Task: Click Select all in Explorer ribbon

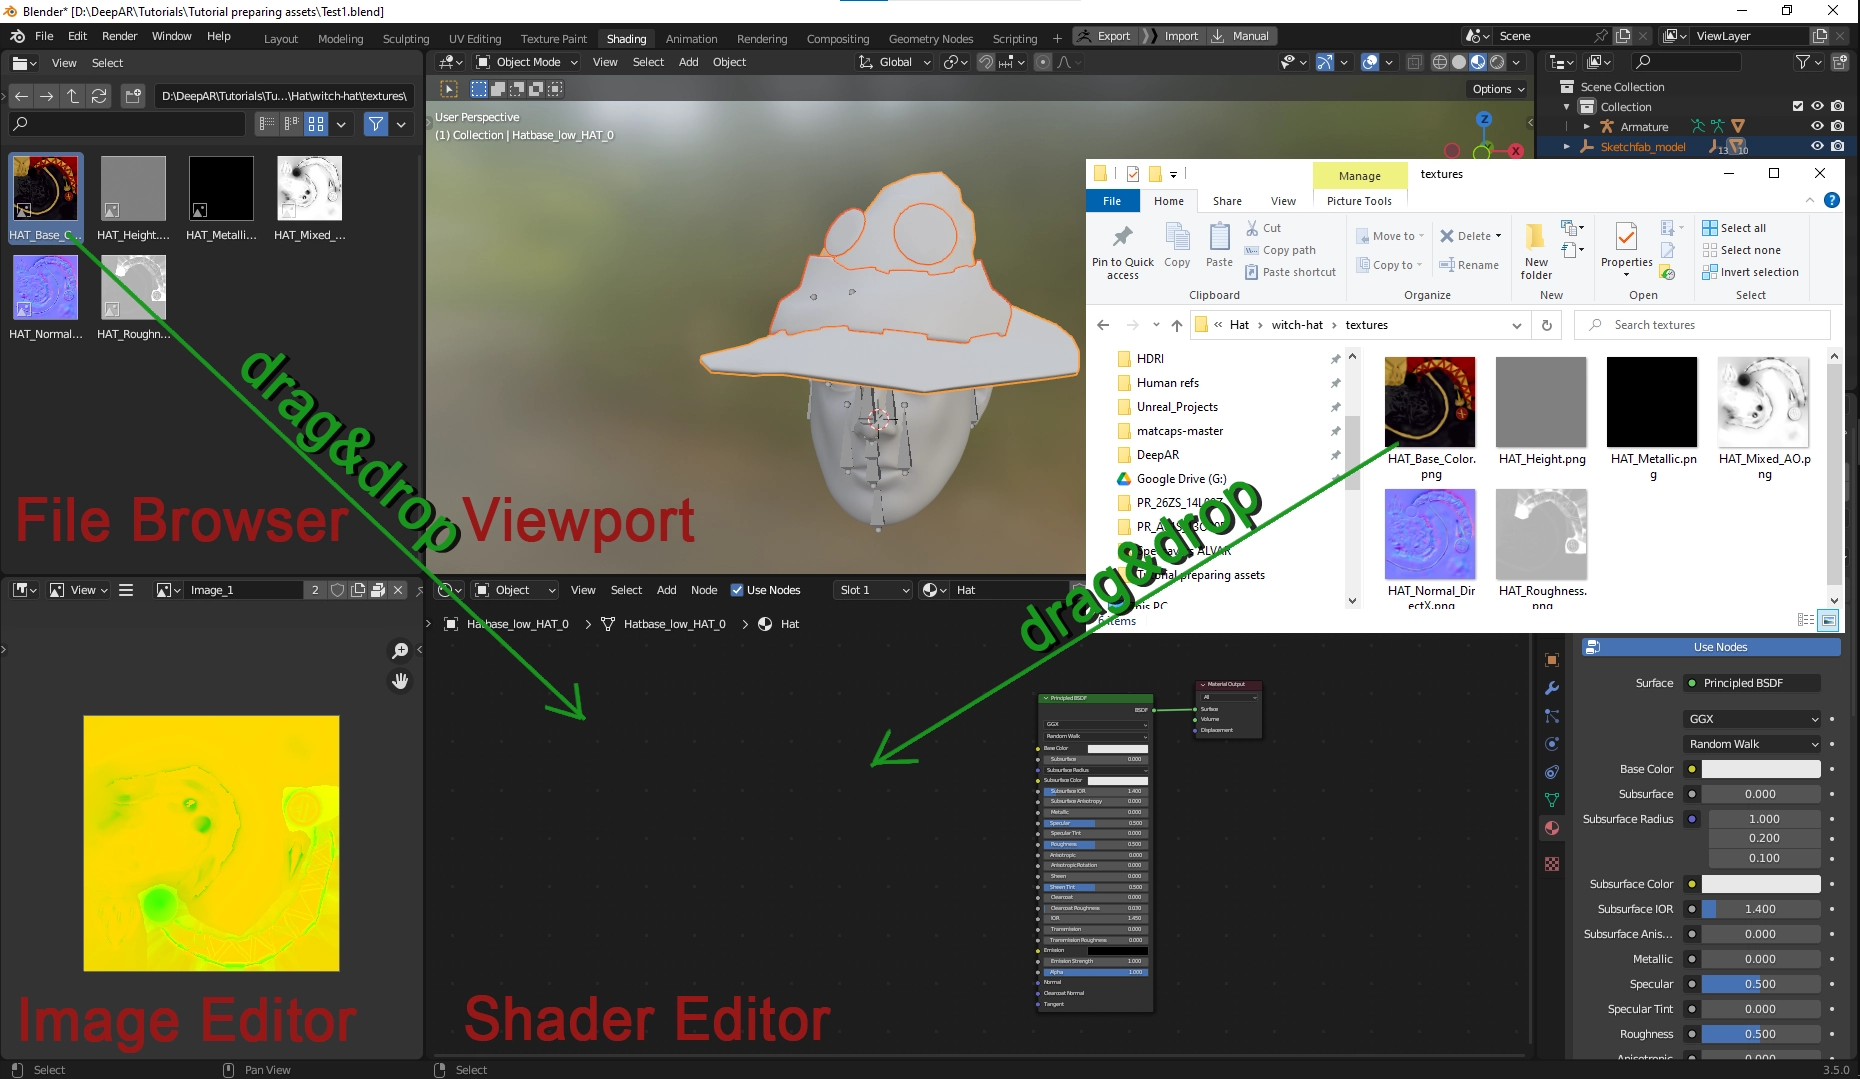Action: click(x=1735, y=228)
